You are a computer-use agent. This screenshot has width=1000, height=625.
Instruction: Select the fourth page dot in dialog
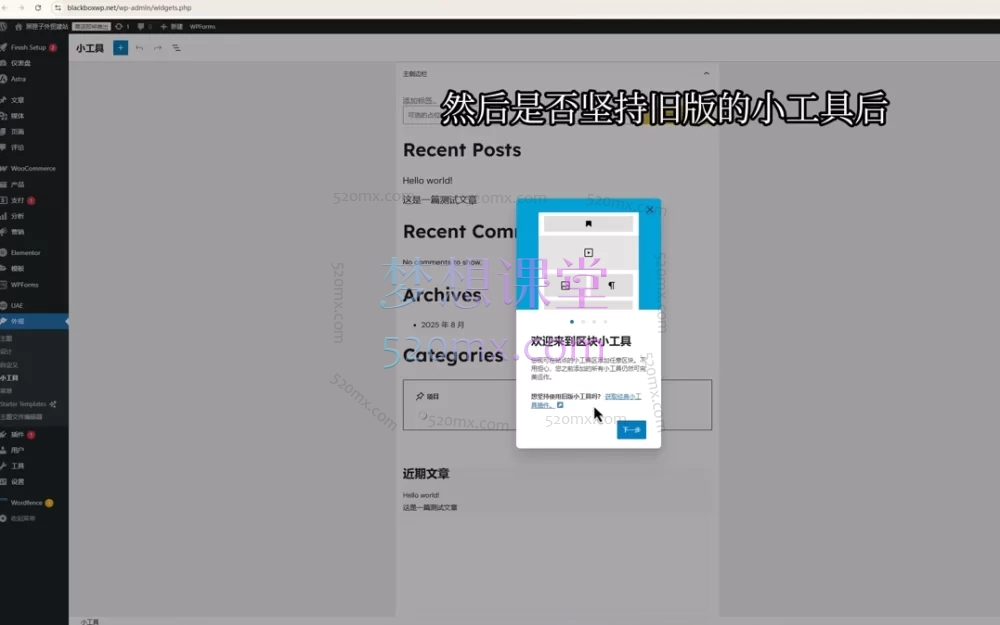pyautogui.click(x=605, y=321)
